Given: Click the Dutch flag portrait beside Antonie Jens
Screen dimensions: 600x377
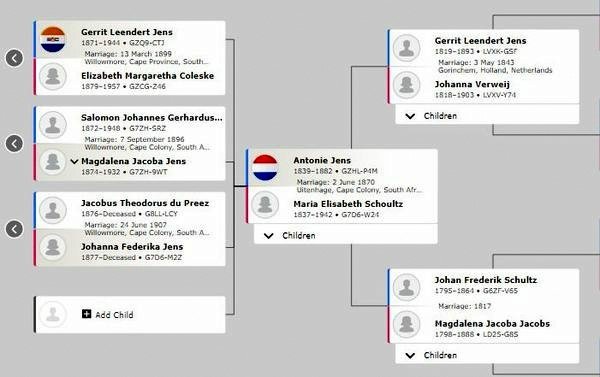Looking at the screenshot, I should point(265,168).
